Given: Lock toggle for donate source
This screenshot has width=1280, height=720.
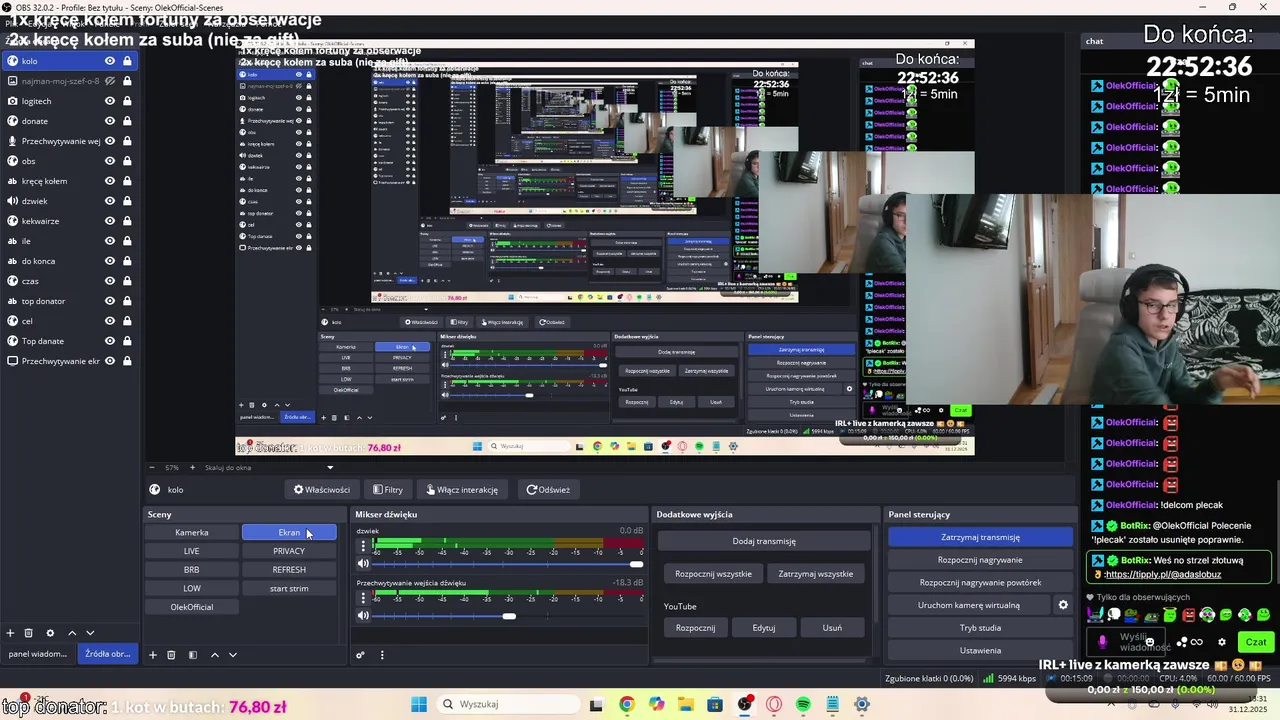Looking at the screenshot, I should [x=127, y=121].
